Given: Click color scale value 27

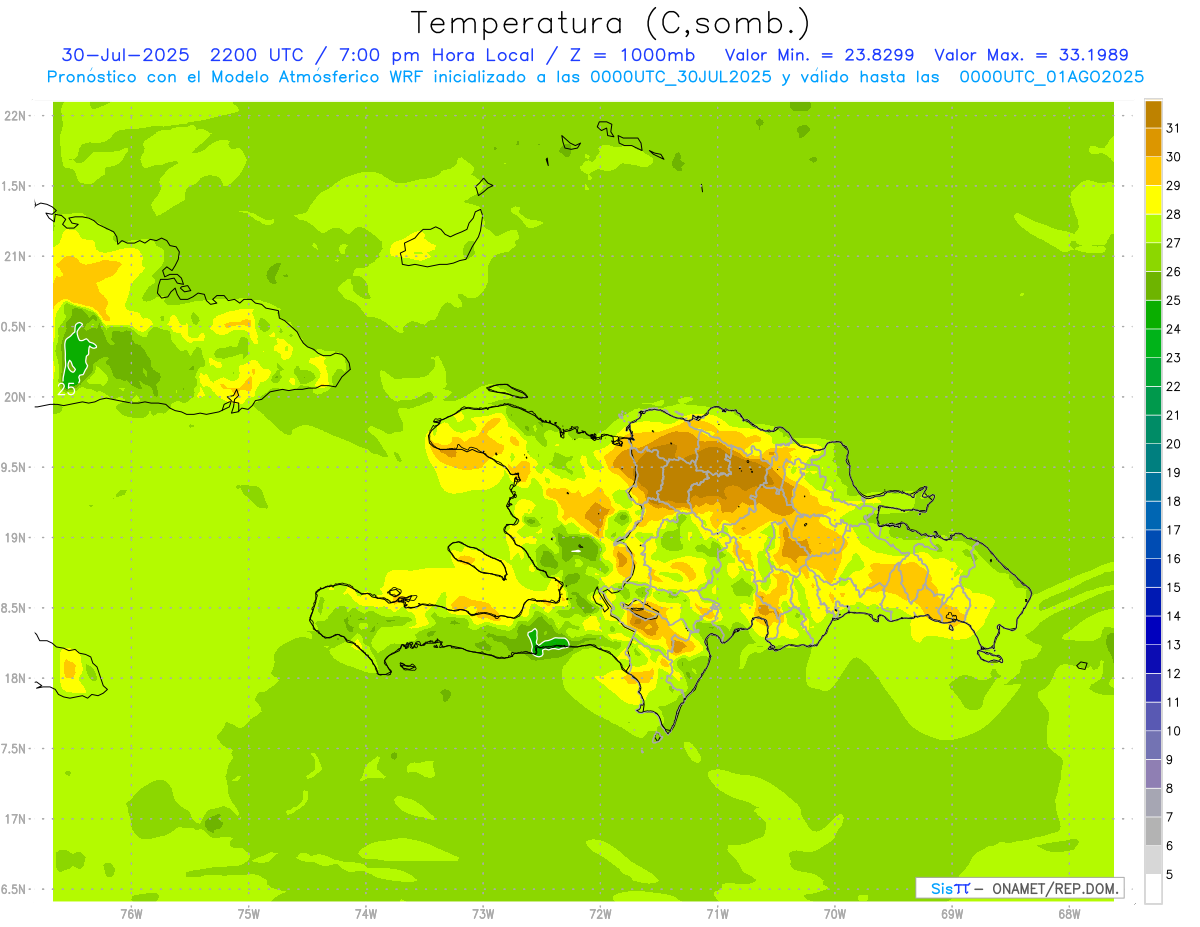Looking at the screenshot, I should pyautogui.click(x=1173, y=243).
